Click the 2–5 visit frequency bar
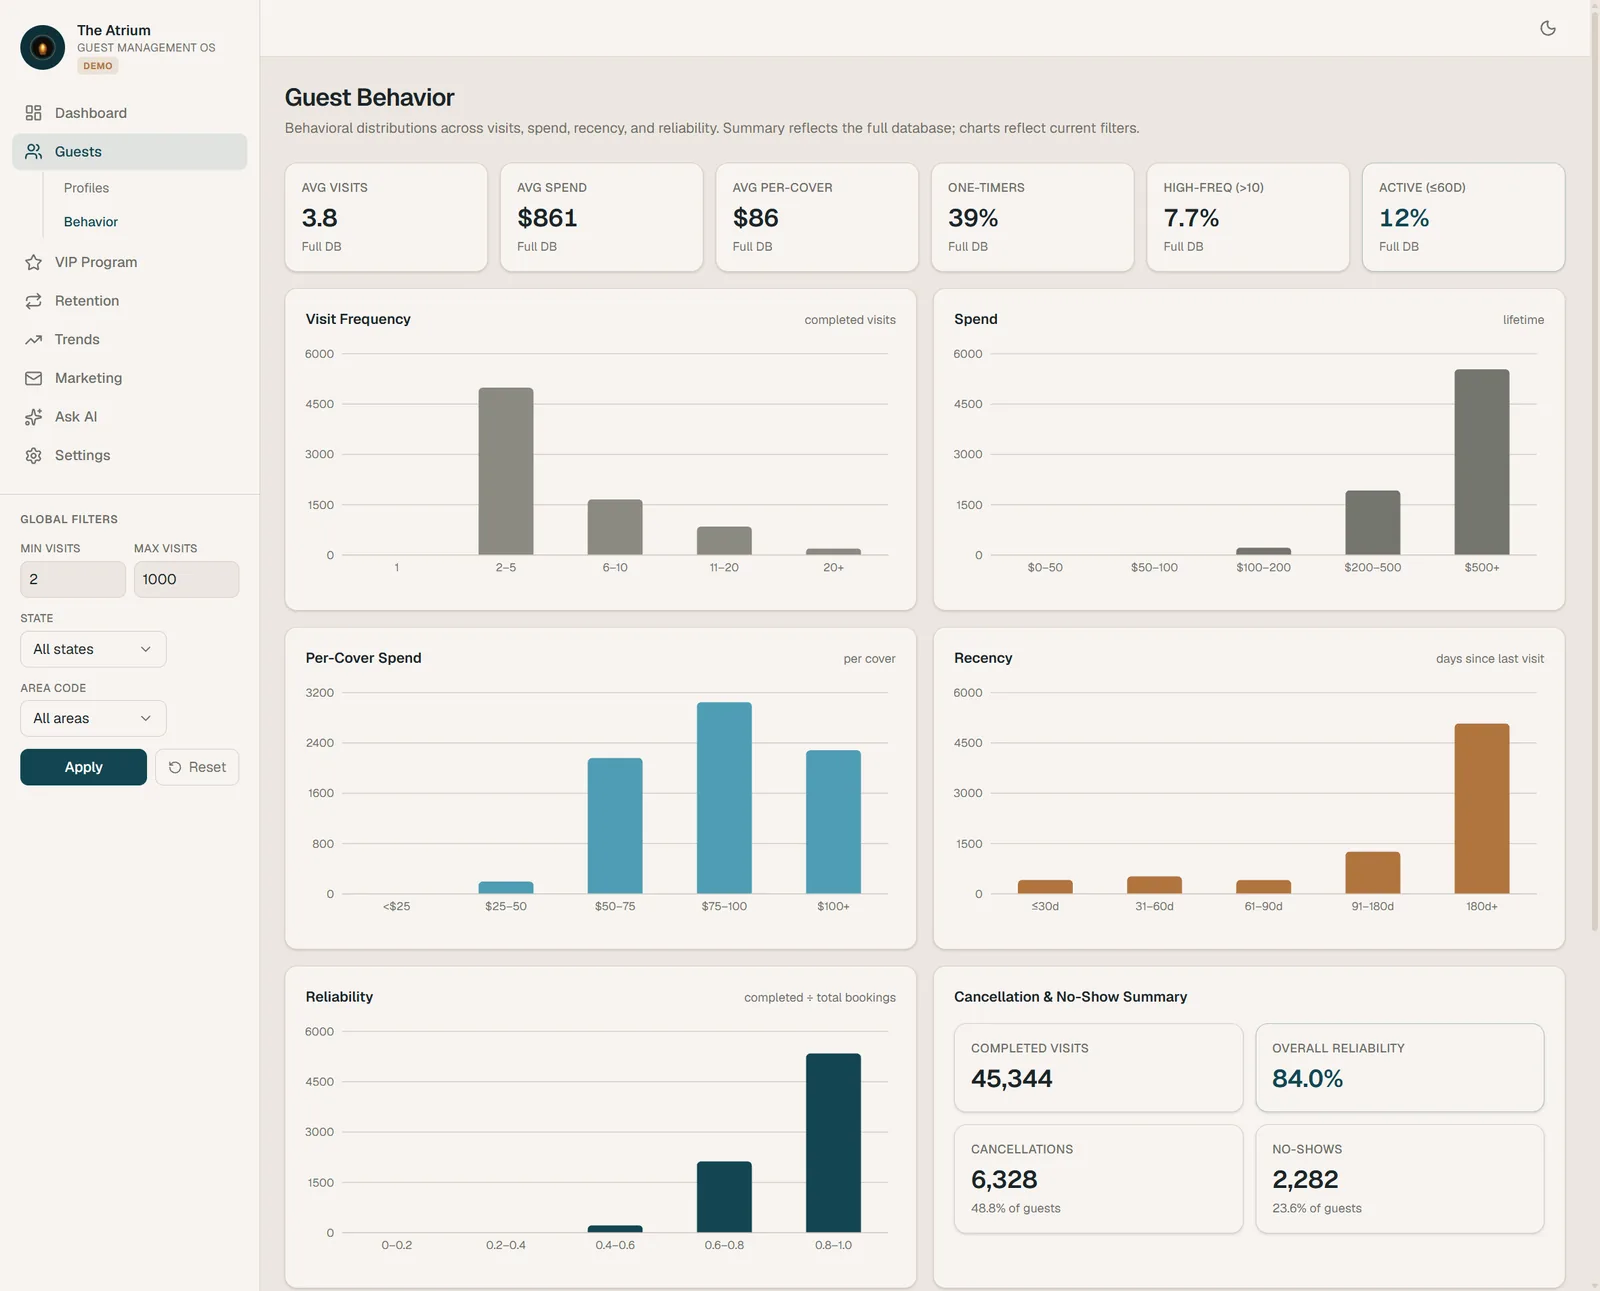Image resolution: width=1600 pixels, height=1291 pixels. coord(506,471)
